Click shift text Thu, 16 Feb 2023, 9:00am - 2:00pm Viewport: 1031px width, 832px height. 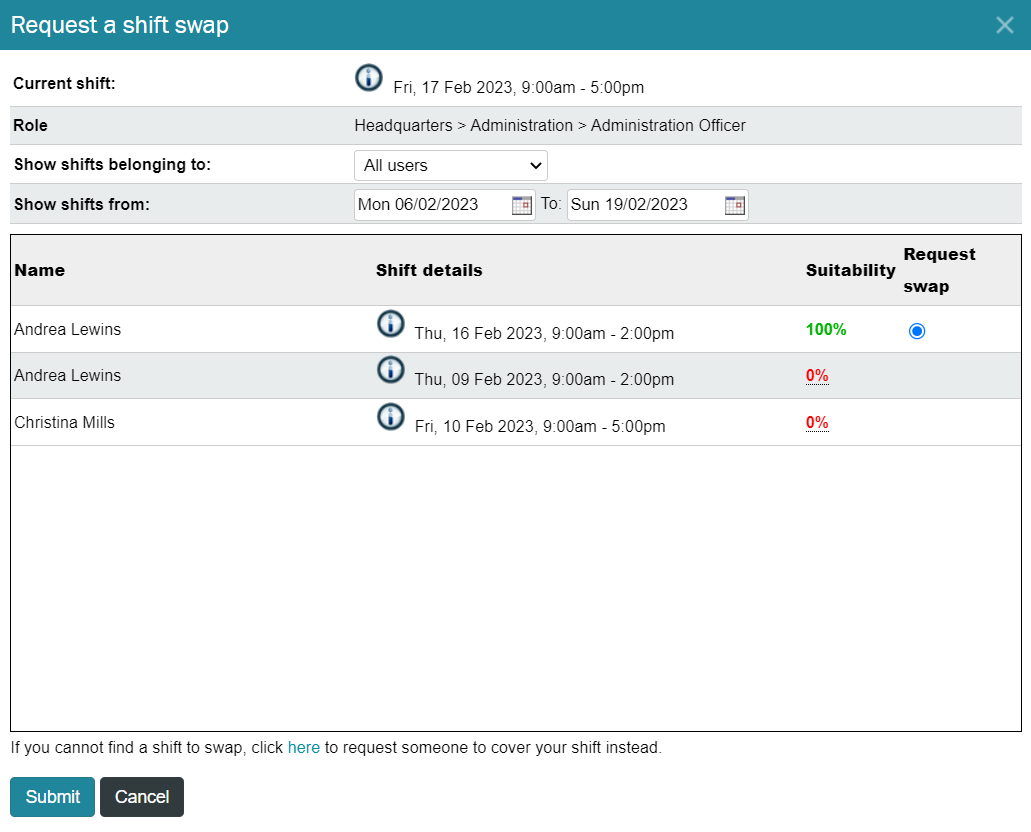click(x=544, y=333)
